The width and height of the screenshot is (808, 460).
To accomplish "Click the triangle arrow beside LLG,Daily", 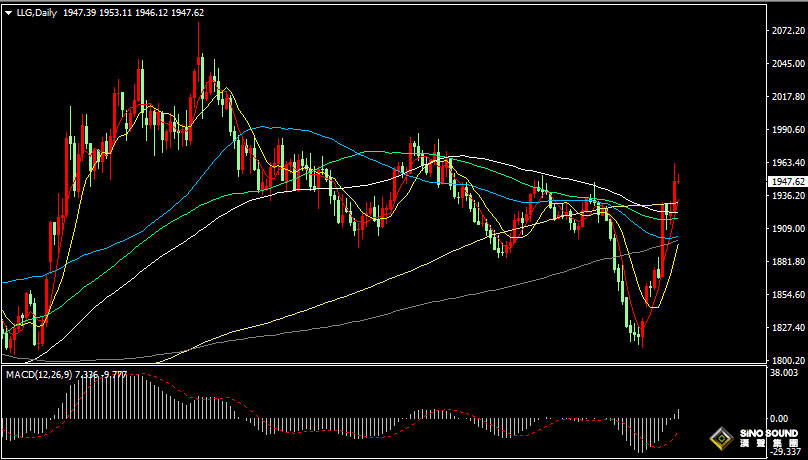I will [x=8, y=13].
